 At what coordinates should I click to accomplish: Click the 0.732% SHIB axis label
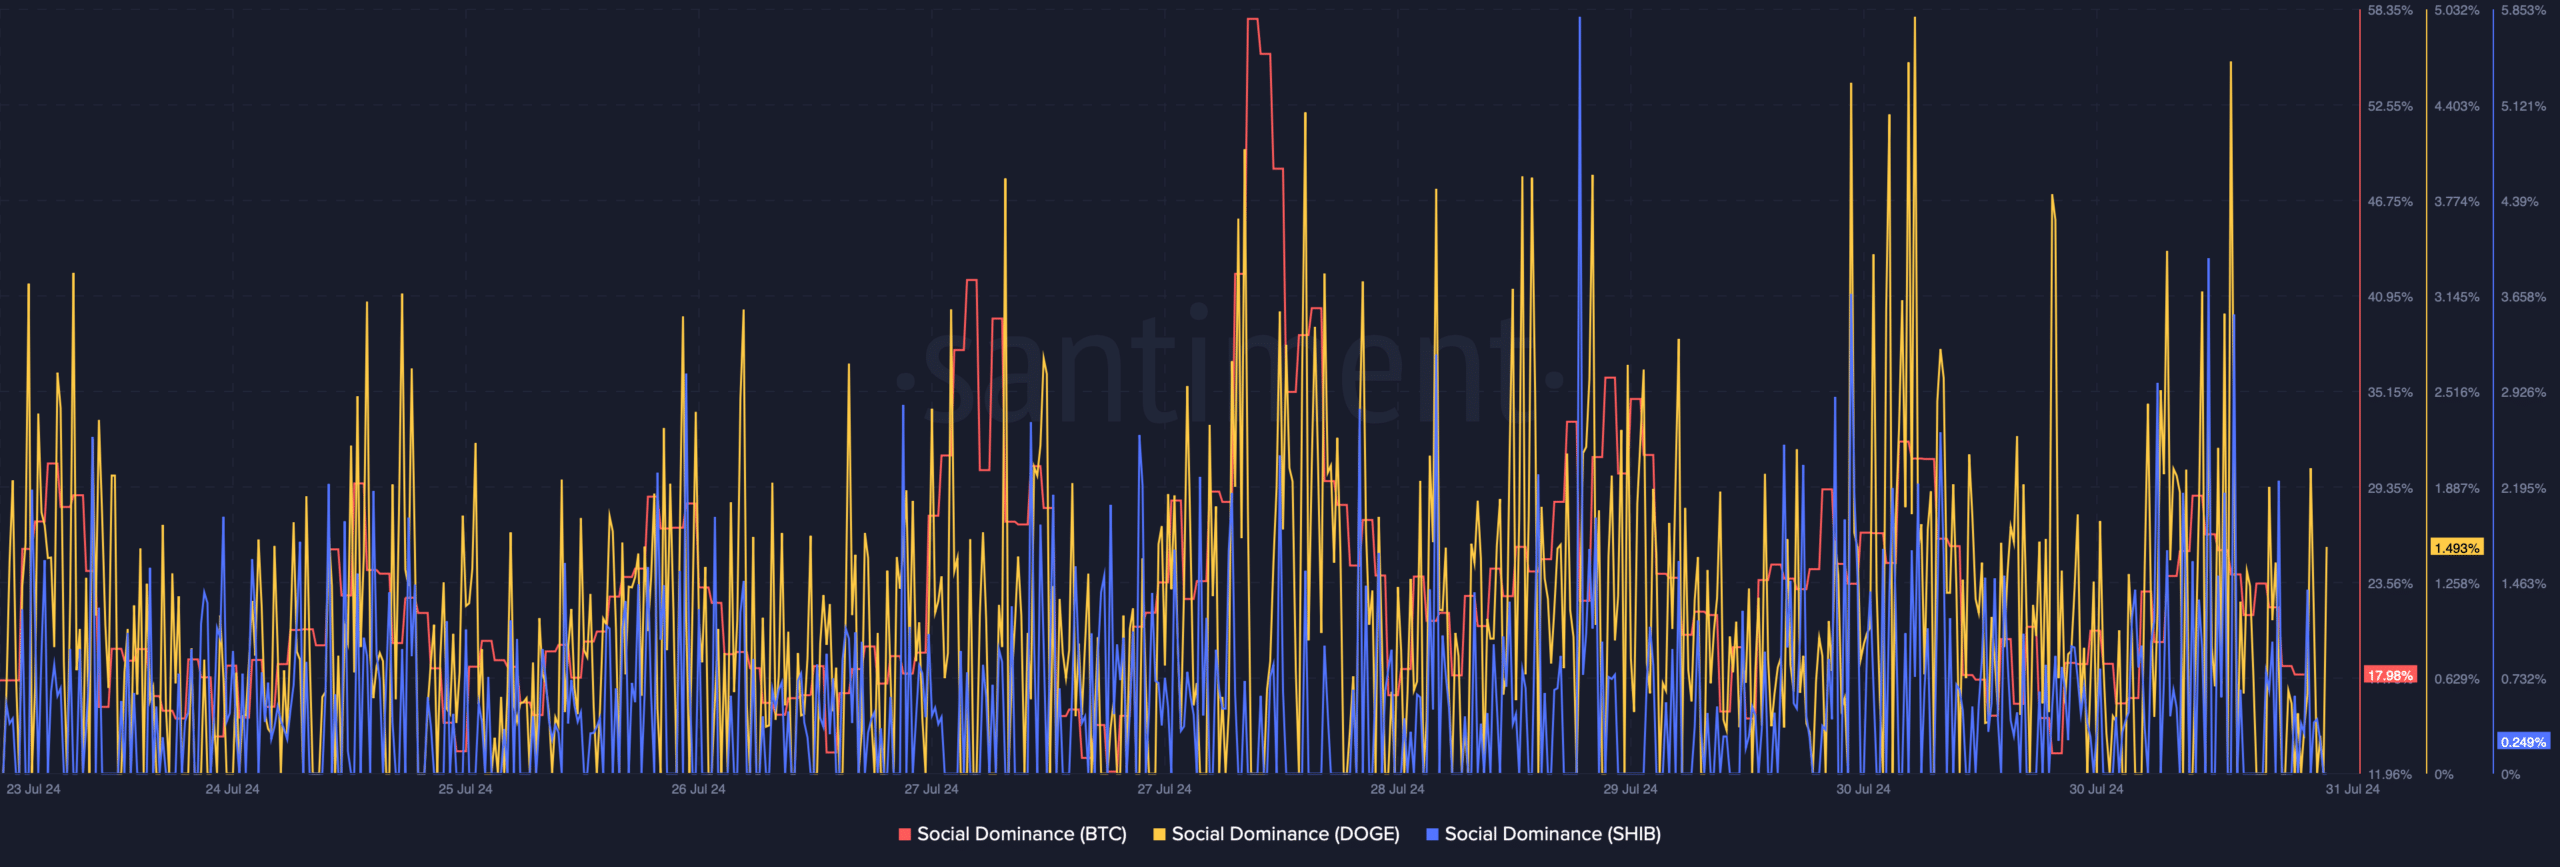(2524, 679)
